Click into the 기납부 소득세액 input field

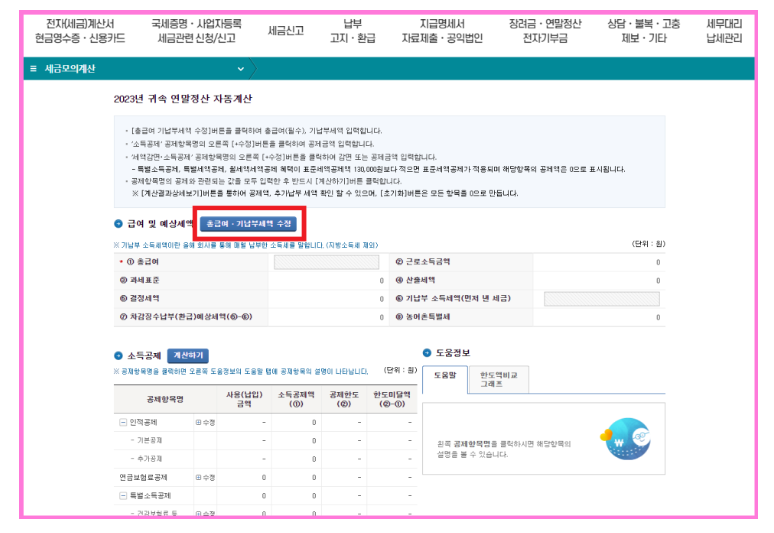click(602, 299)
